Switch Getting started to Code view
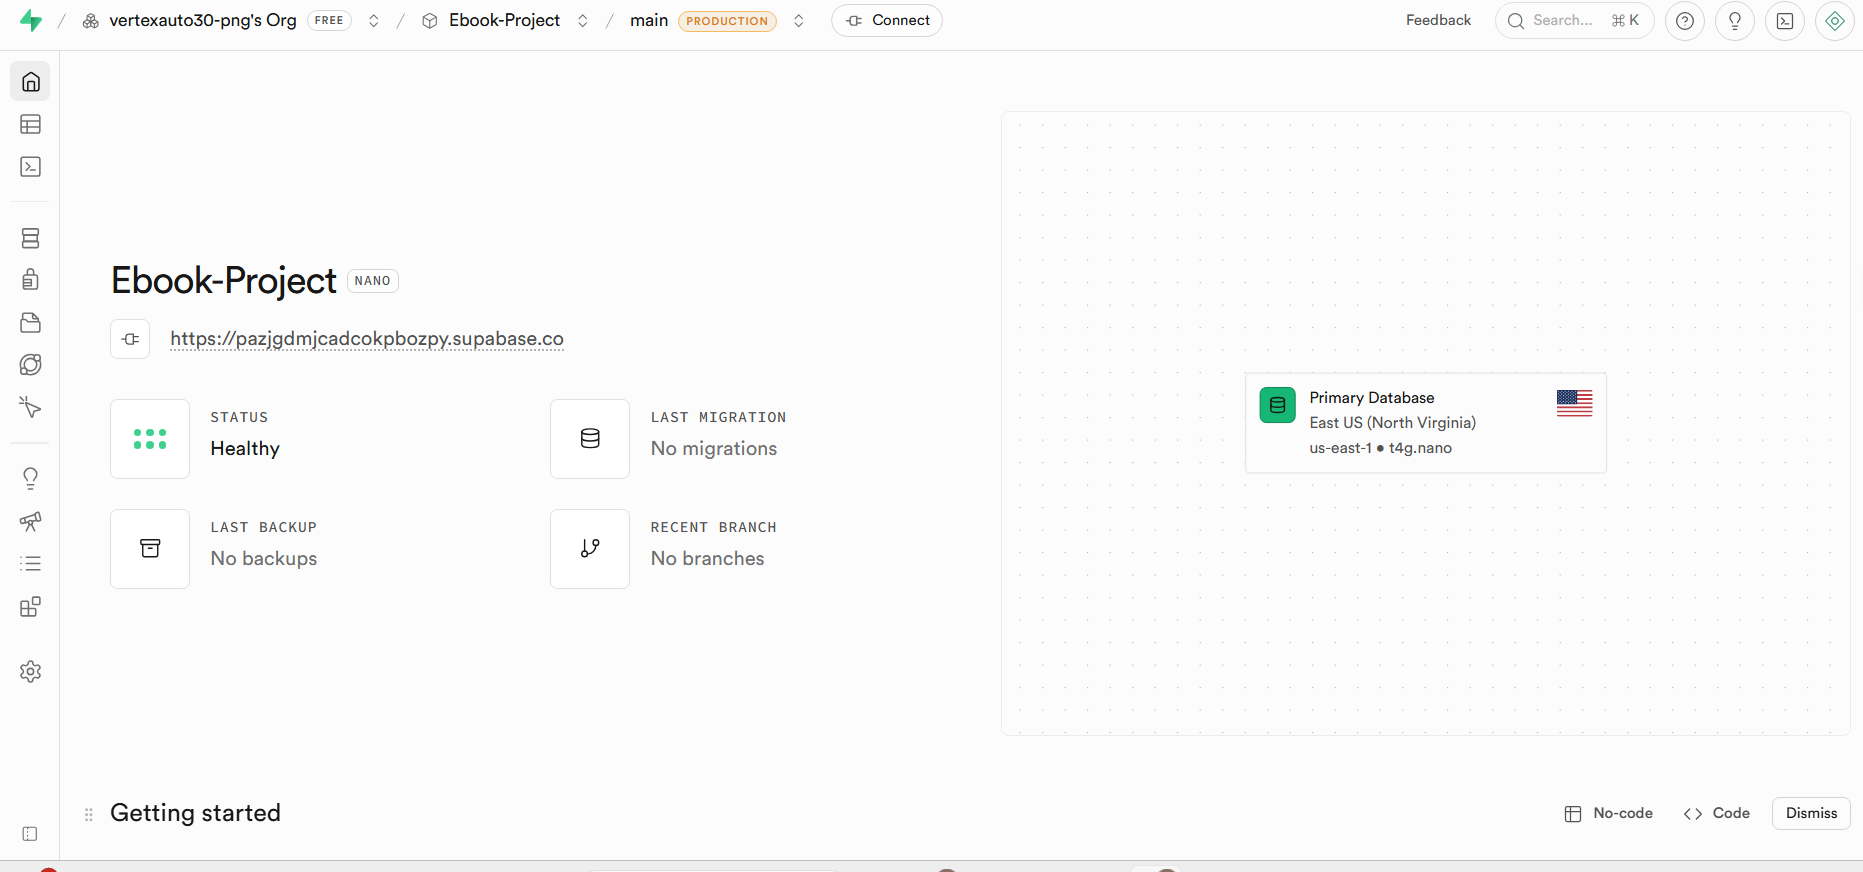1863x872 pixels. pos(1716,813)
